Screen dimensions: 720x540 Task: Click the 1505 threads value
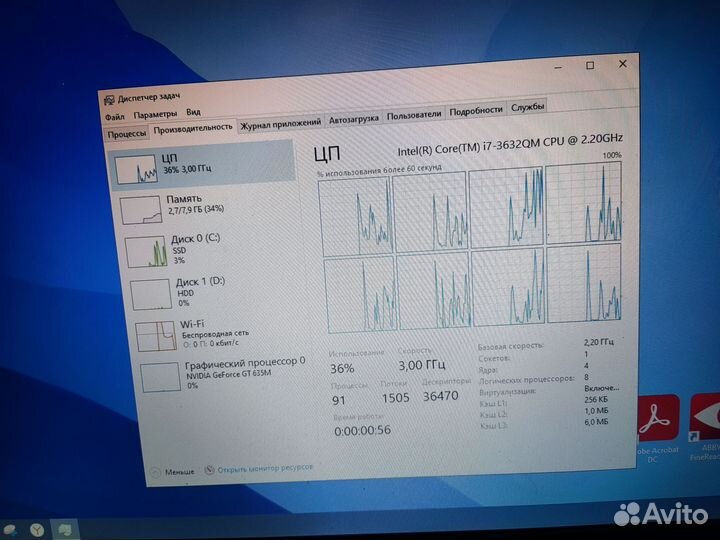click(x=395, y=398)
